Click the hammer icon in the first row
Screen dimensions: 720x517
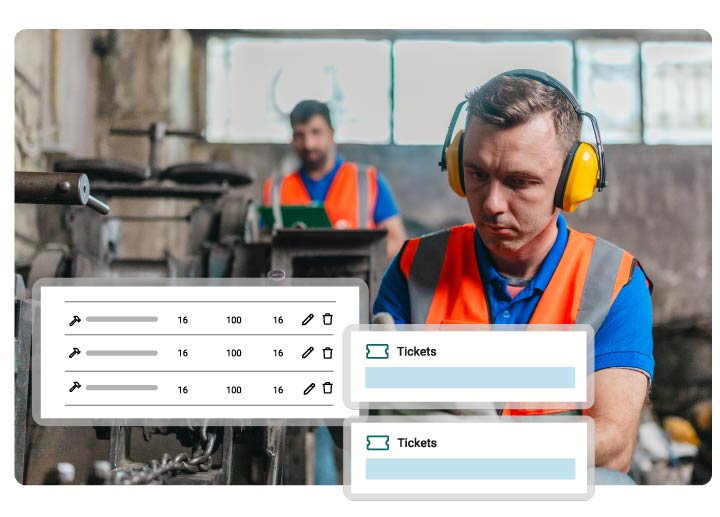click(x=75, y=320)
